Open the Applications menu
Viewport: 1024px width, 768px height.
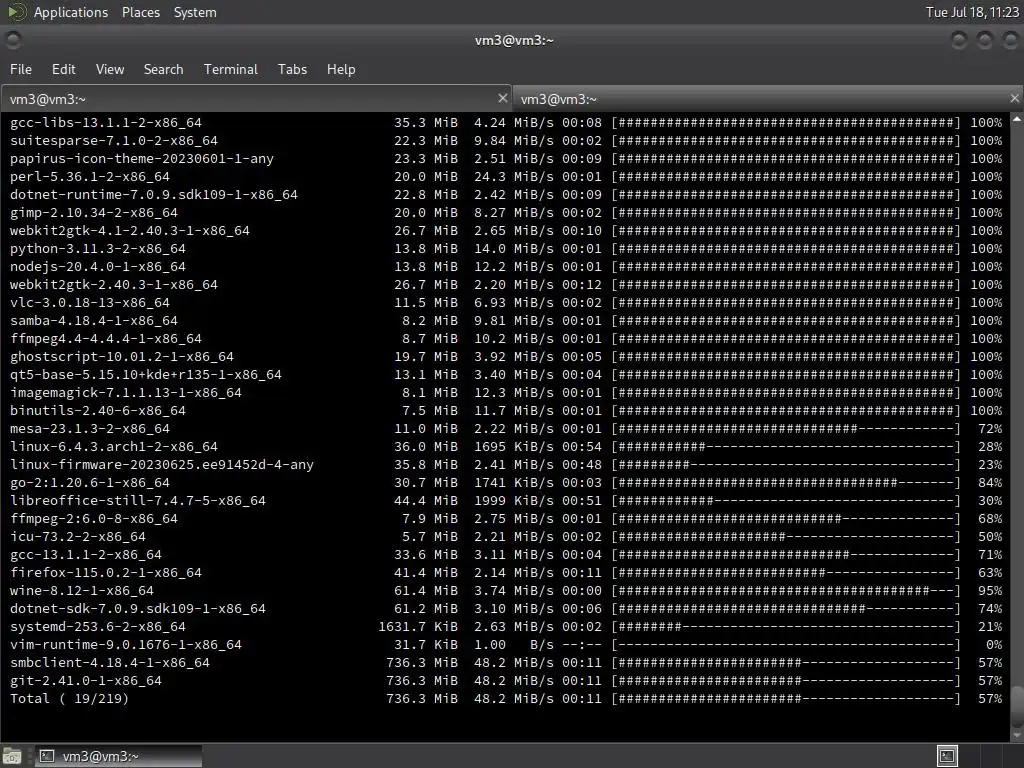tap(71, 12)
